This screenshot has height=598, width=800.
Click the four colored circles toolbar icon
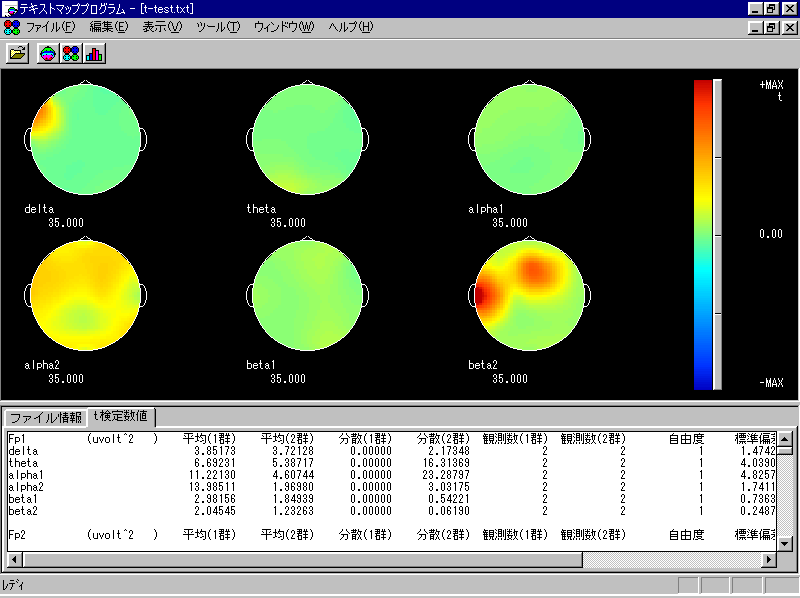click(71, 54)
